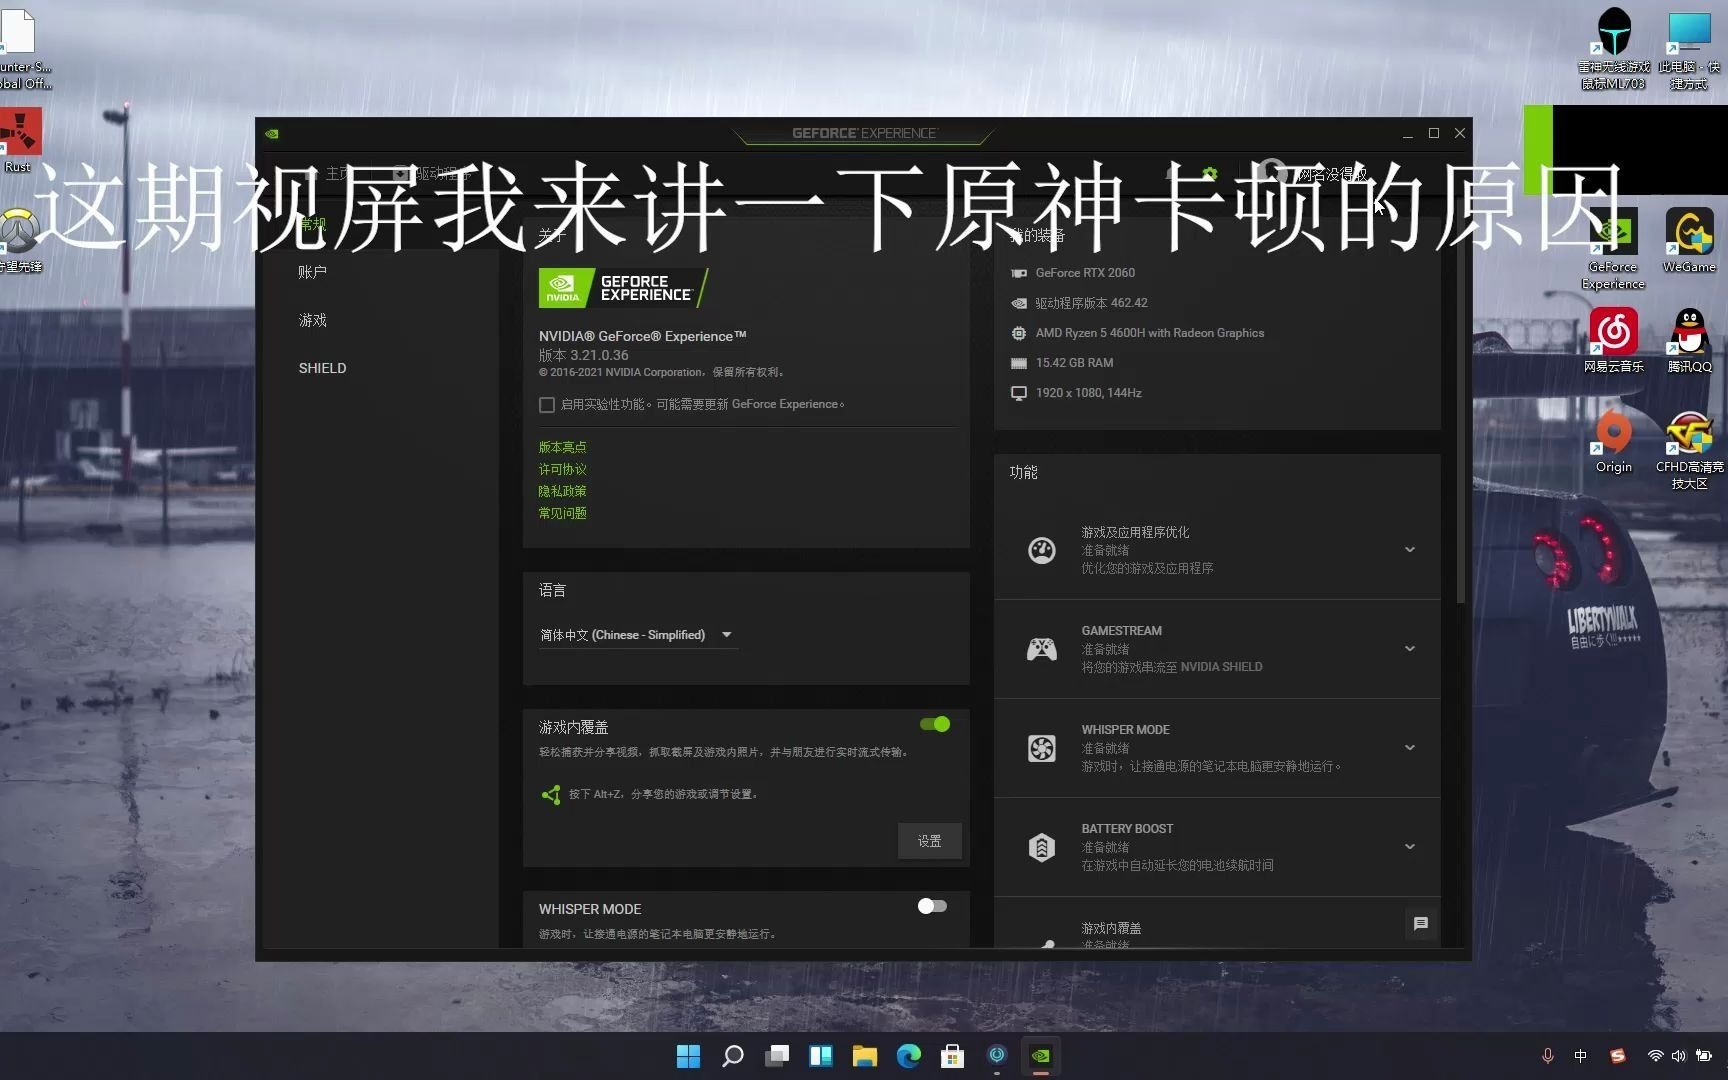
Task: Open Overwatch (守望先锋) desktop icon
Action: coord(20,240)
